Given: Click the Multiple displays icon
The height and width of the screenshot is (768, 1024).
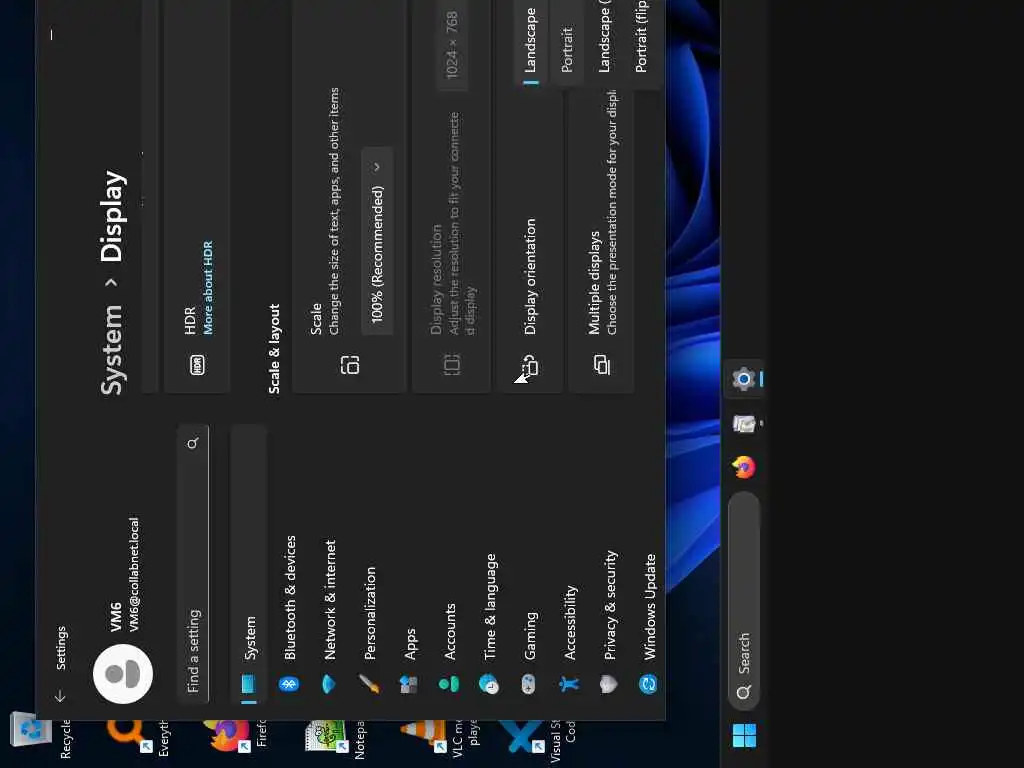Looking at the screenshot, I should (602, 364).
